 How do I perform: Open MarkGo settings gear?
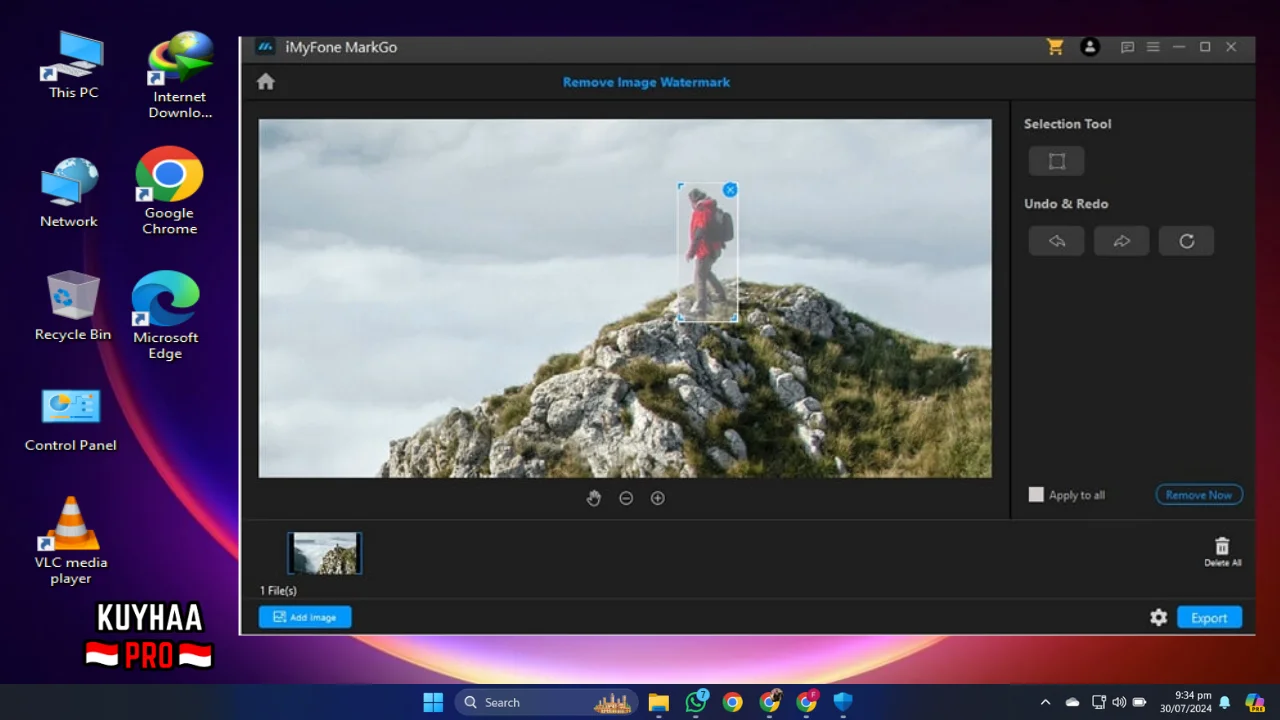pos(1158,617)
